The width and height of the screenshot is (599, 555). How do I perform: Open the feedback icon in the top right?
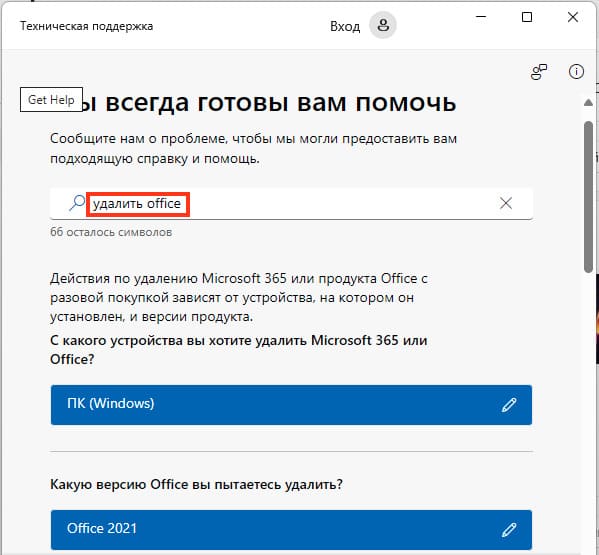click(x=539, y=72)
